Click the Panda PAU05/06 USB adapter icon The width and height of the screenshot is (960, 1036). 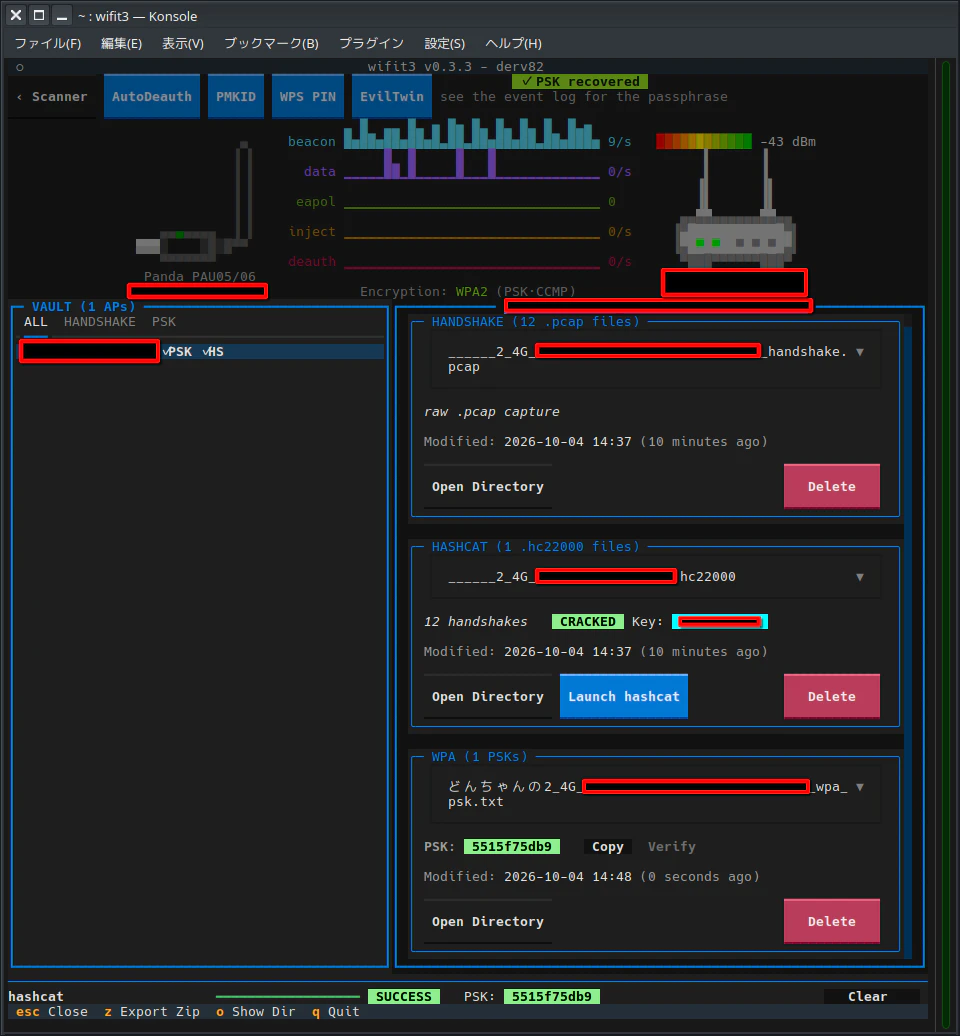pos(194,202)
